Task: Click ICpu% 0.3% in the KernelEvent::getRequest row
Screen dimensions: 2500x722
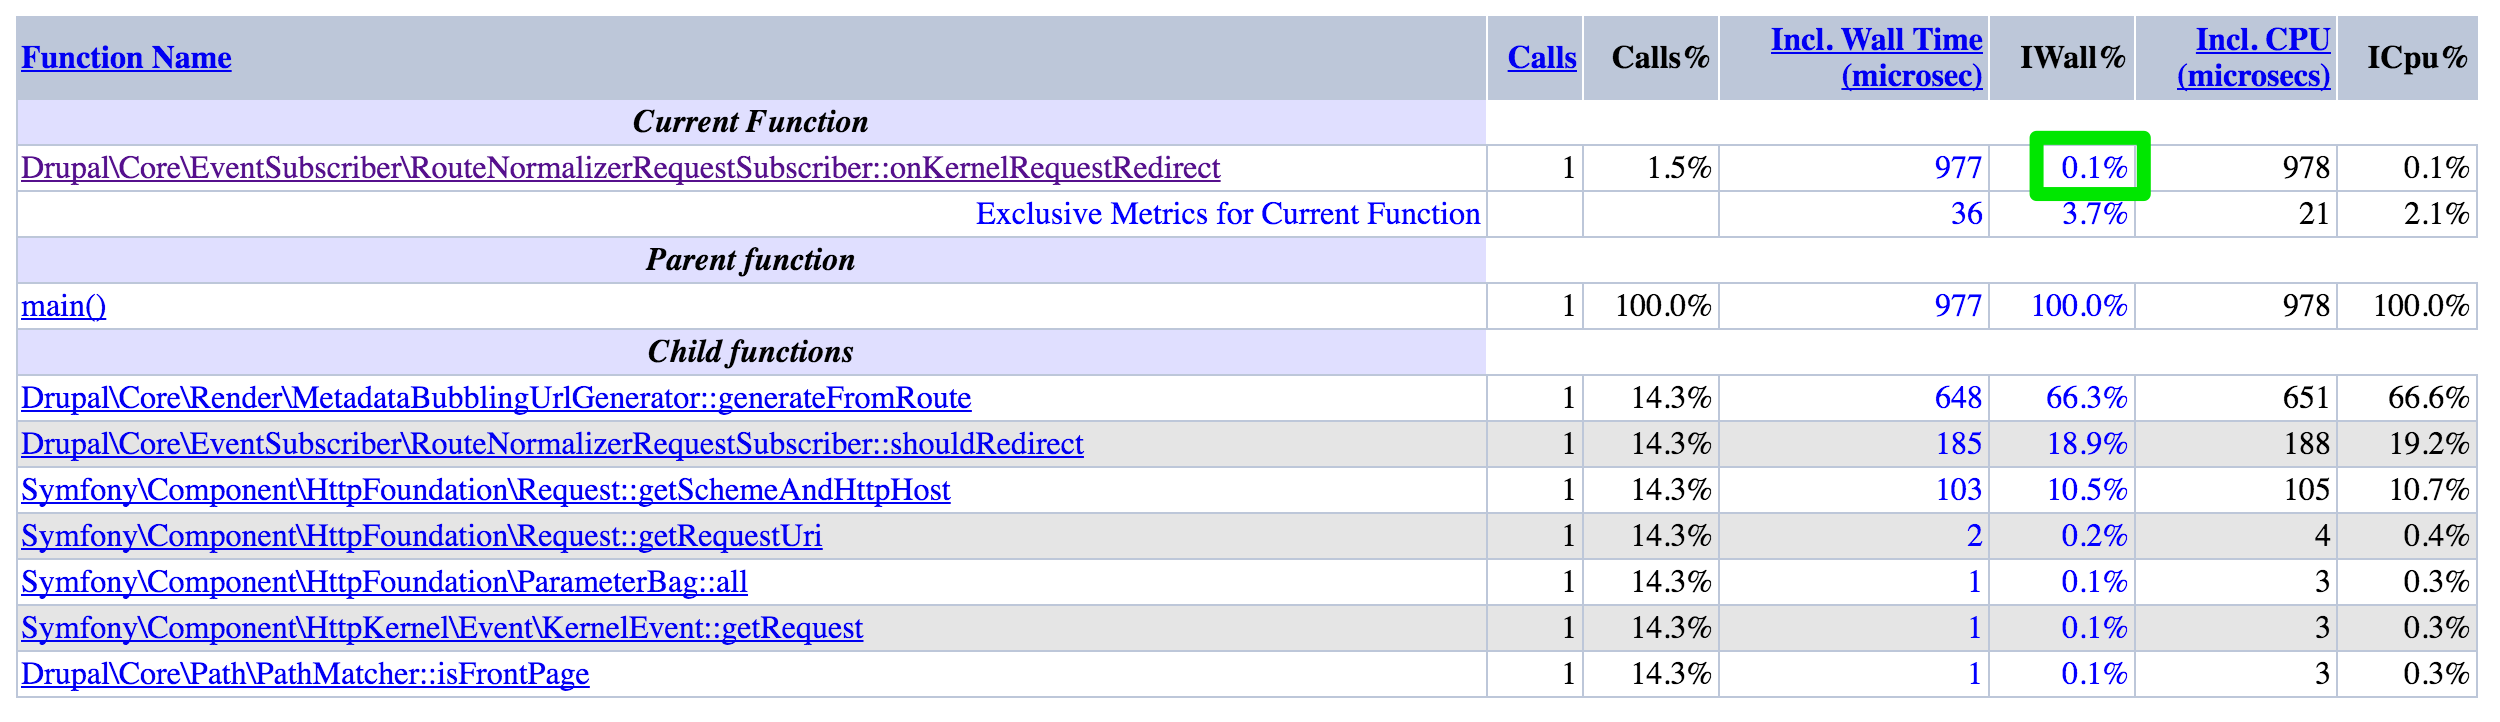Action: (x=2436, y=628)
